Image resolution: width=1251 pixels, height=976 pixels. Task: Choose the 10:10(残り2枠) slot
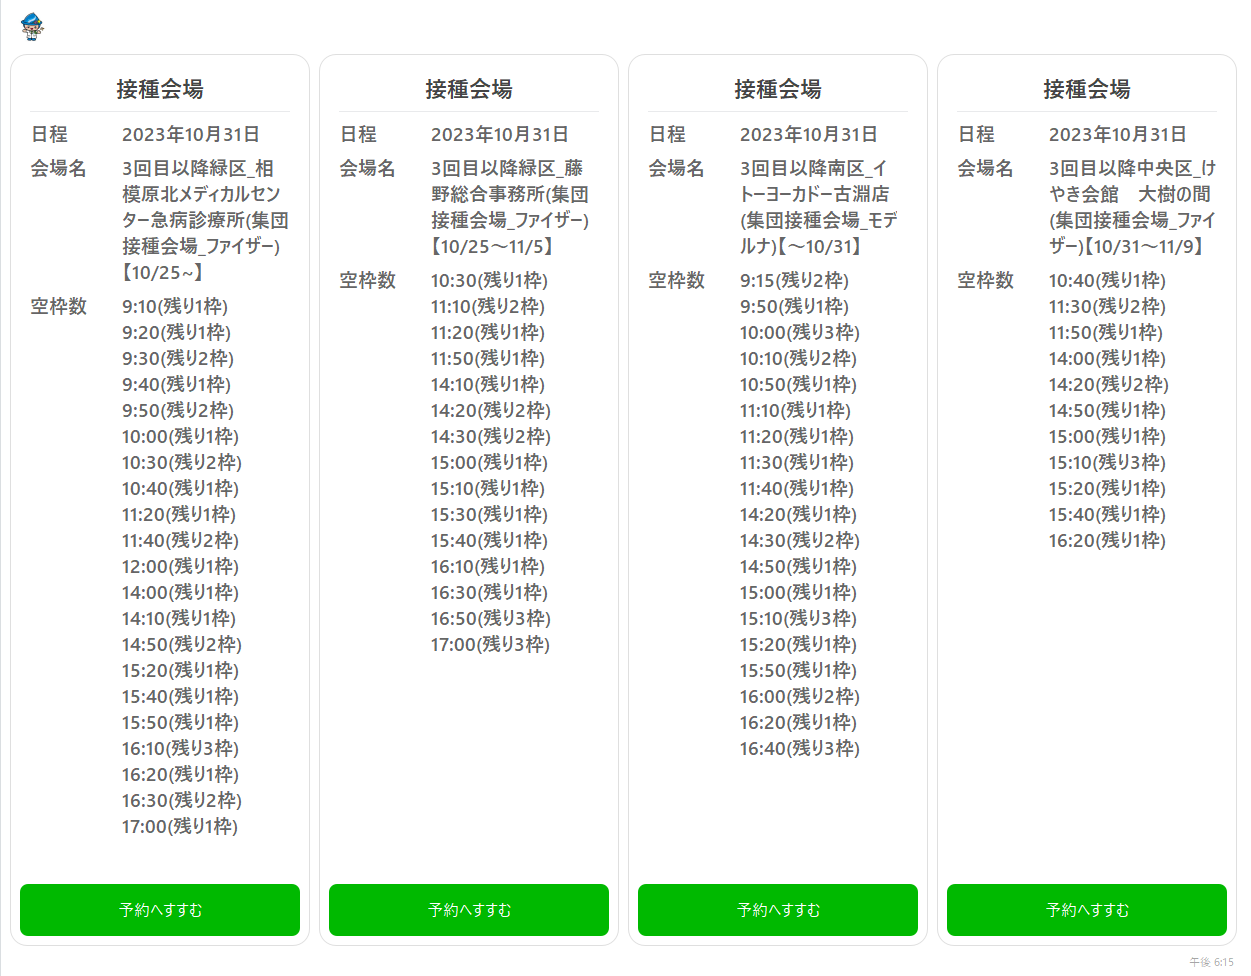coord(798,359)
